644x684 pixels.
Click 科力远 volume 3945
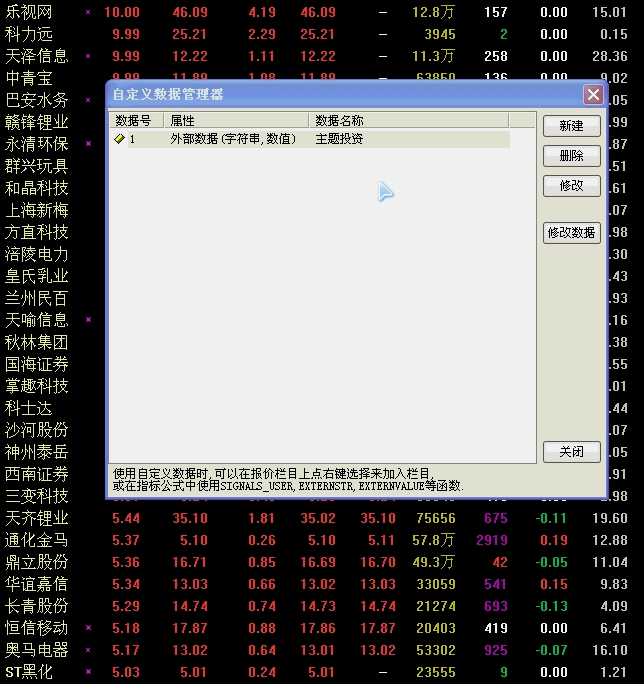(440, 34)
